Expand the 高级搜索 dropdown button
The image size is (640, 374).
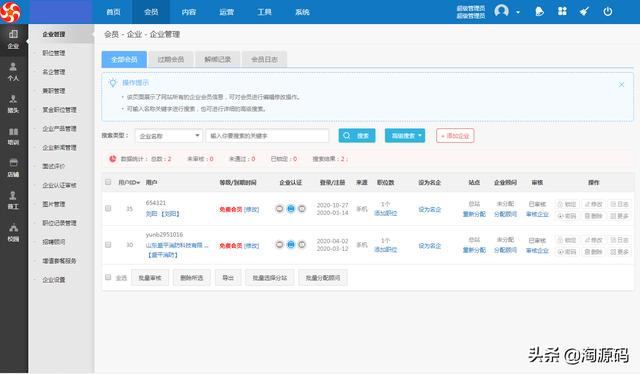click(x=405, y=136)
